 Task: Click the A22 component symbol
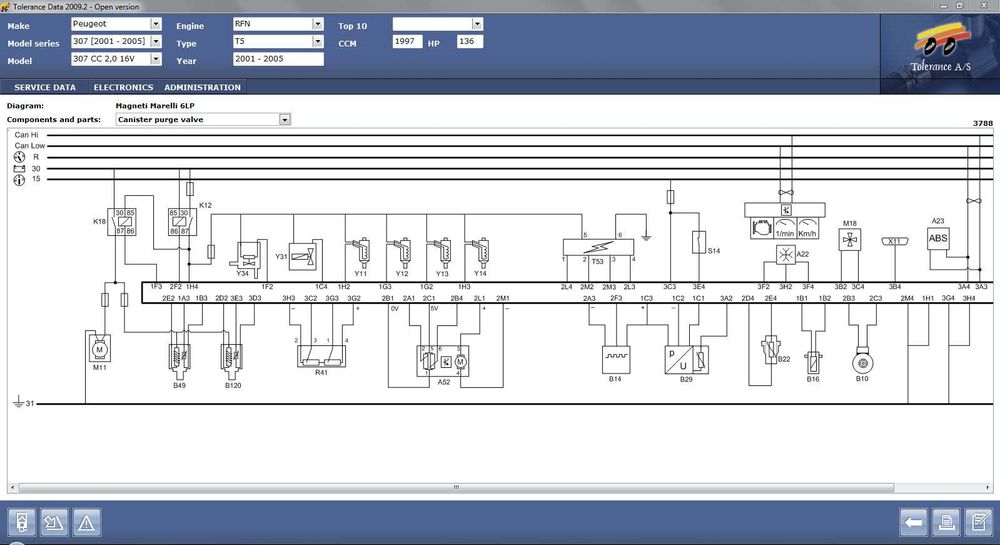786,254
